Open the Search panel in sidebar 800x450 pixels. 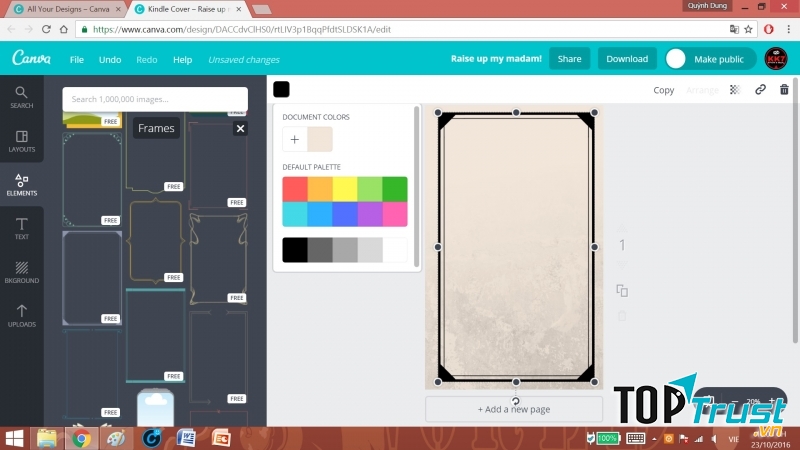[21, 97]
